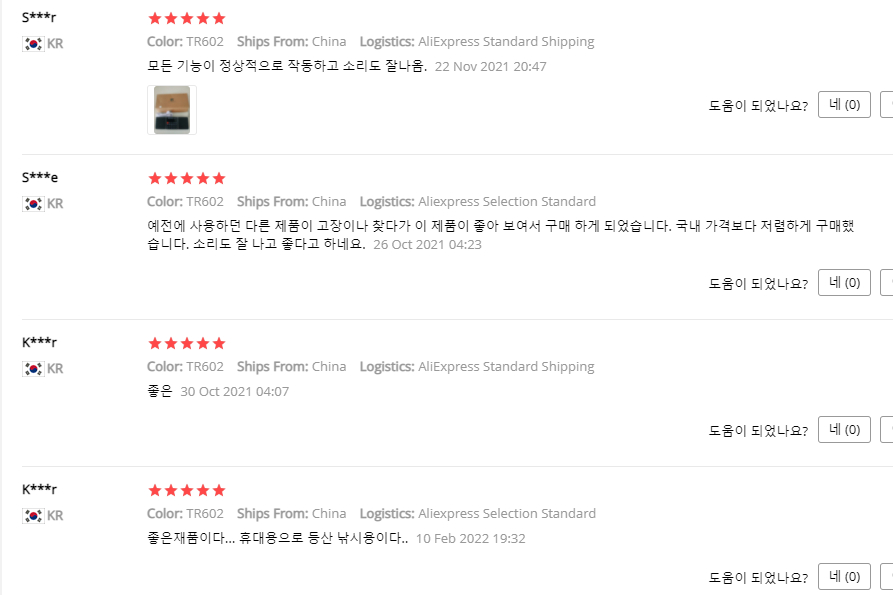Viewport: 893px width, 595px height.
Task: Click 네 (0) under the 30 Oct 2021 review
Action: 844,429
